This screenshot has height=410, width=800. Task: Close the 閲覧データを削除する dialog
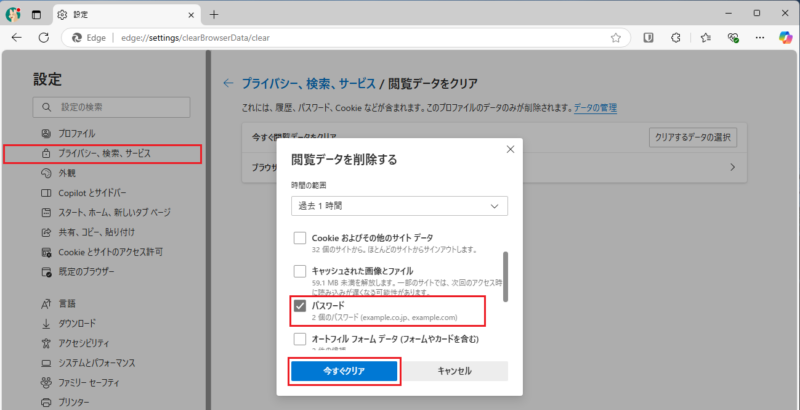coord(510,149)
